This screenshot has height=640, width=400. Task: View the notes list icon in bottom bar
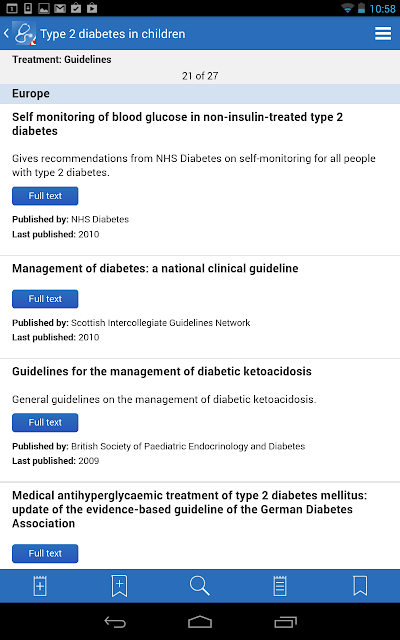coord(280,586)
